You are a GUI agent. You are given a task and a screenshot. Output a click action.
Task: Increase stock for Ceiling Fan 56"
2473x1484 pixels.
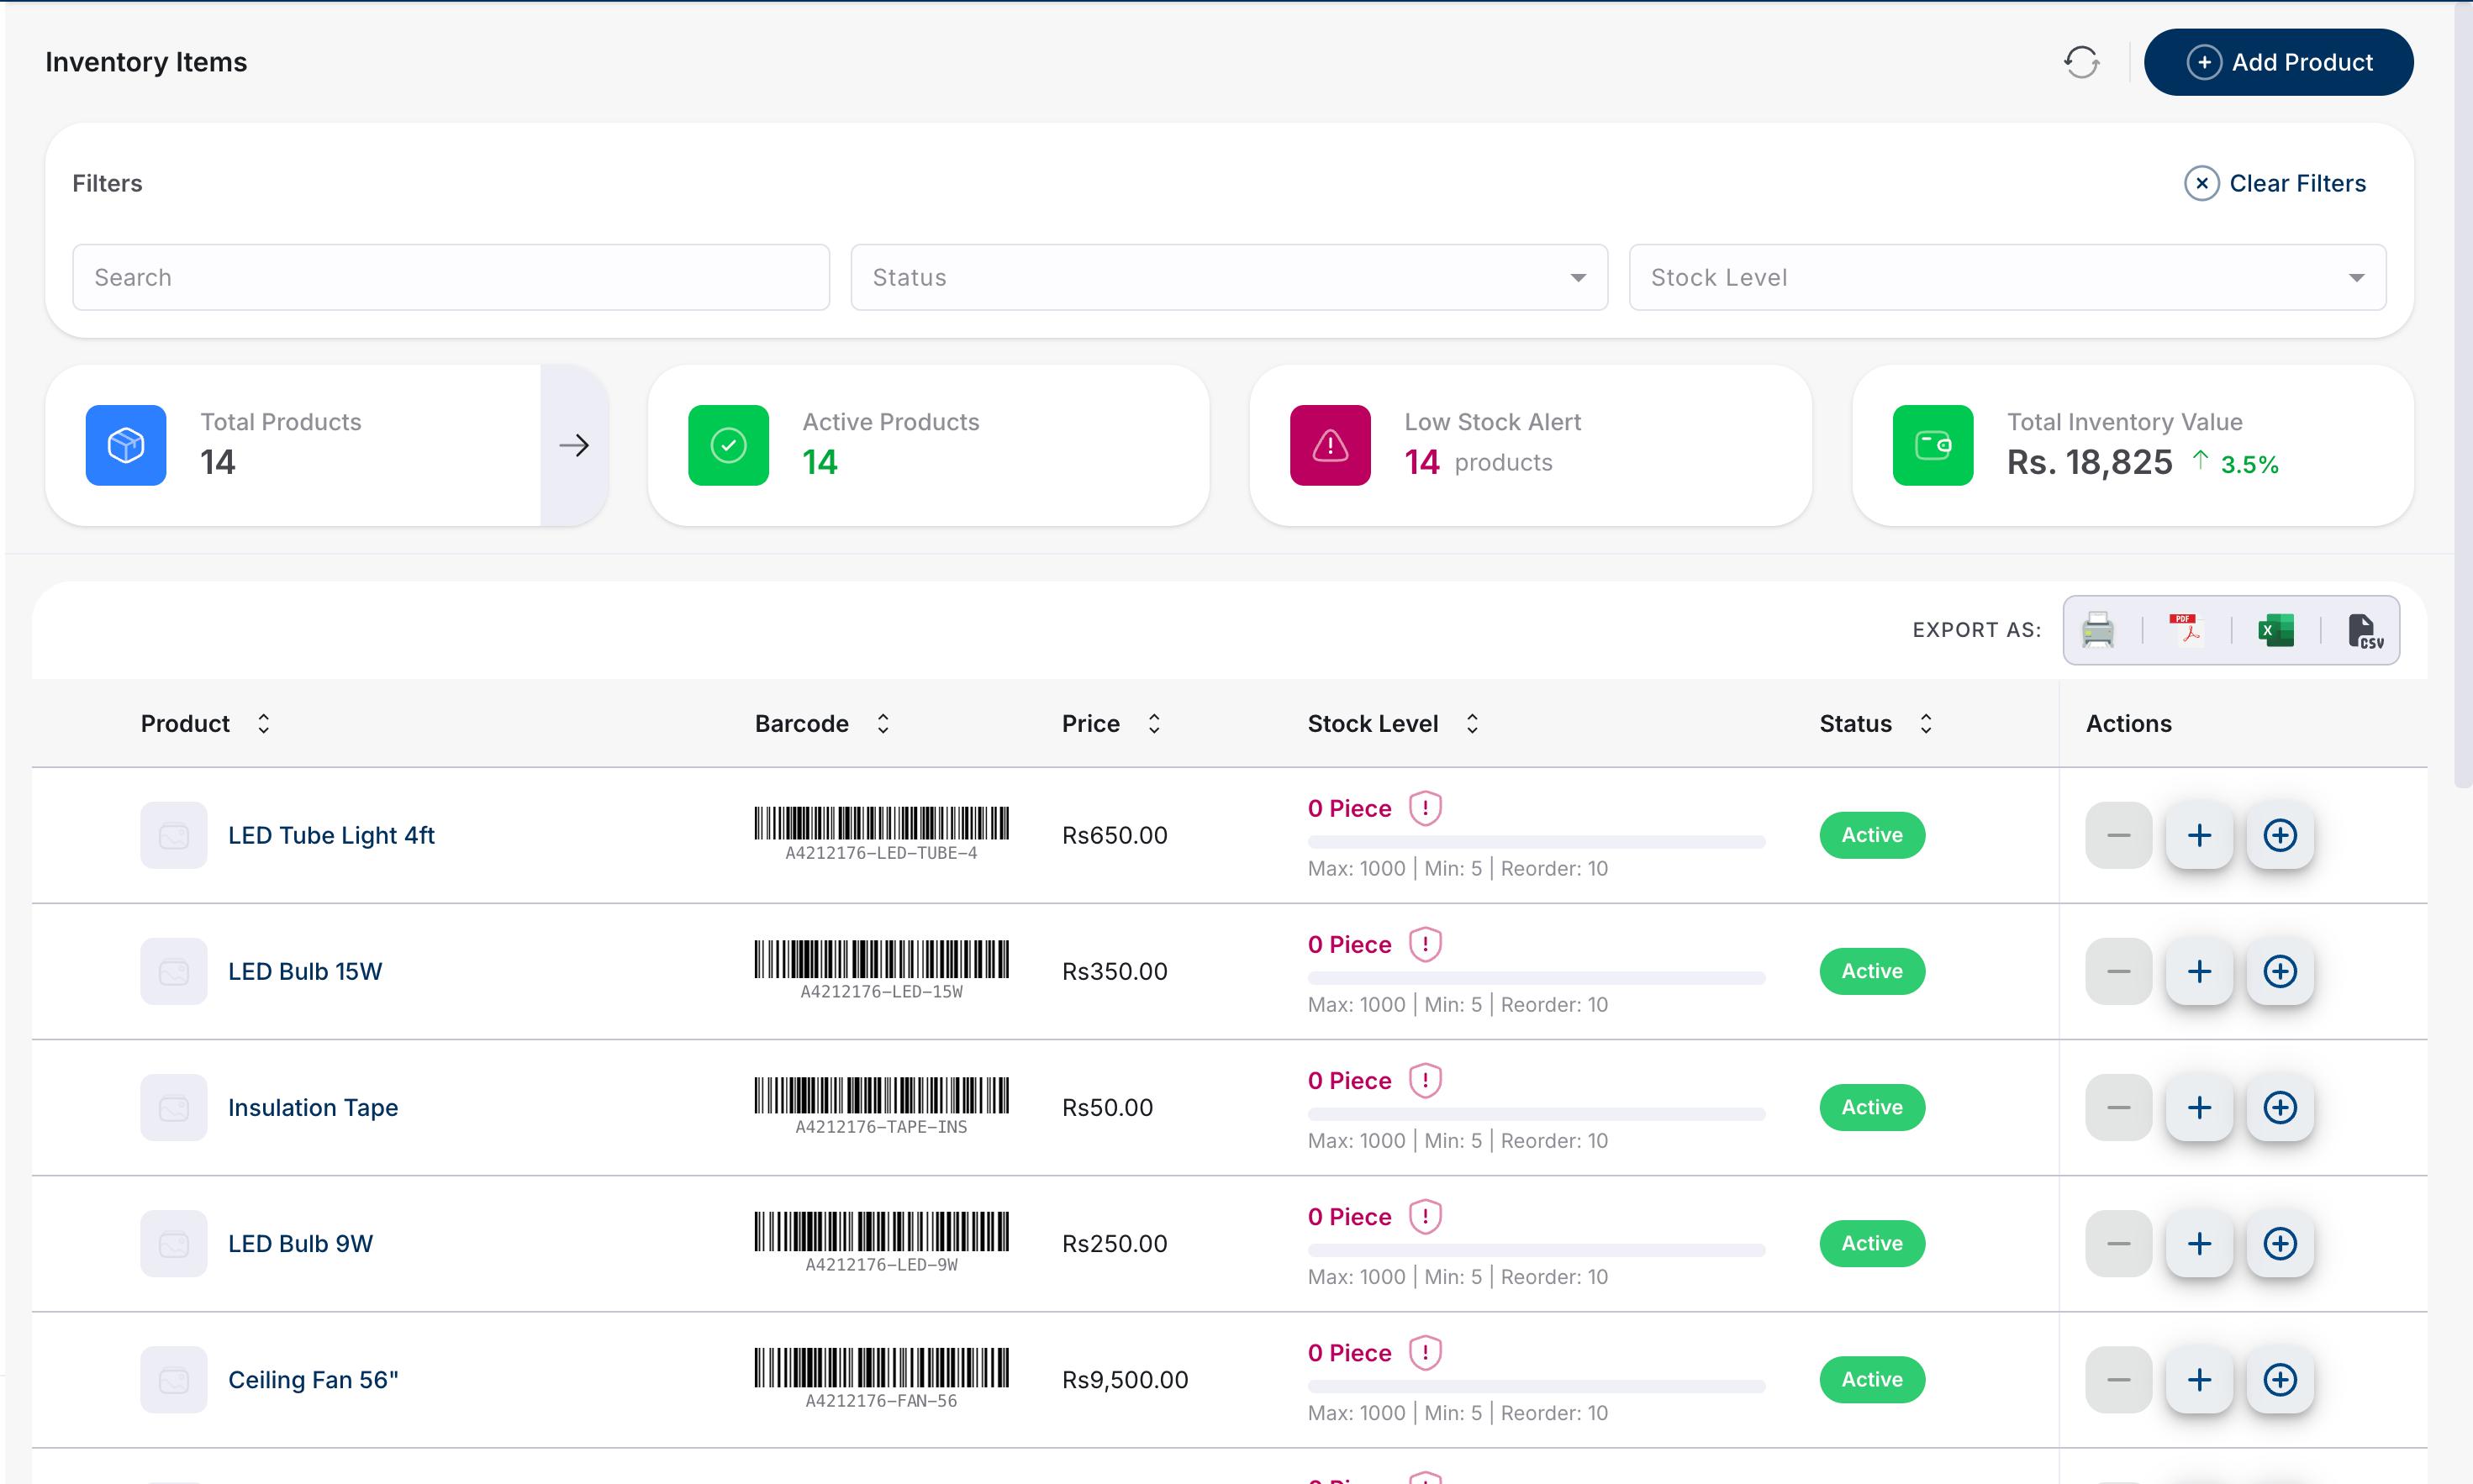pos(2199,1379)
